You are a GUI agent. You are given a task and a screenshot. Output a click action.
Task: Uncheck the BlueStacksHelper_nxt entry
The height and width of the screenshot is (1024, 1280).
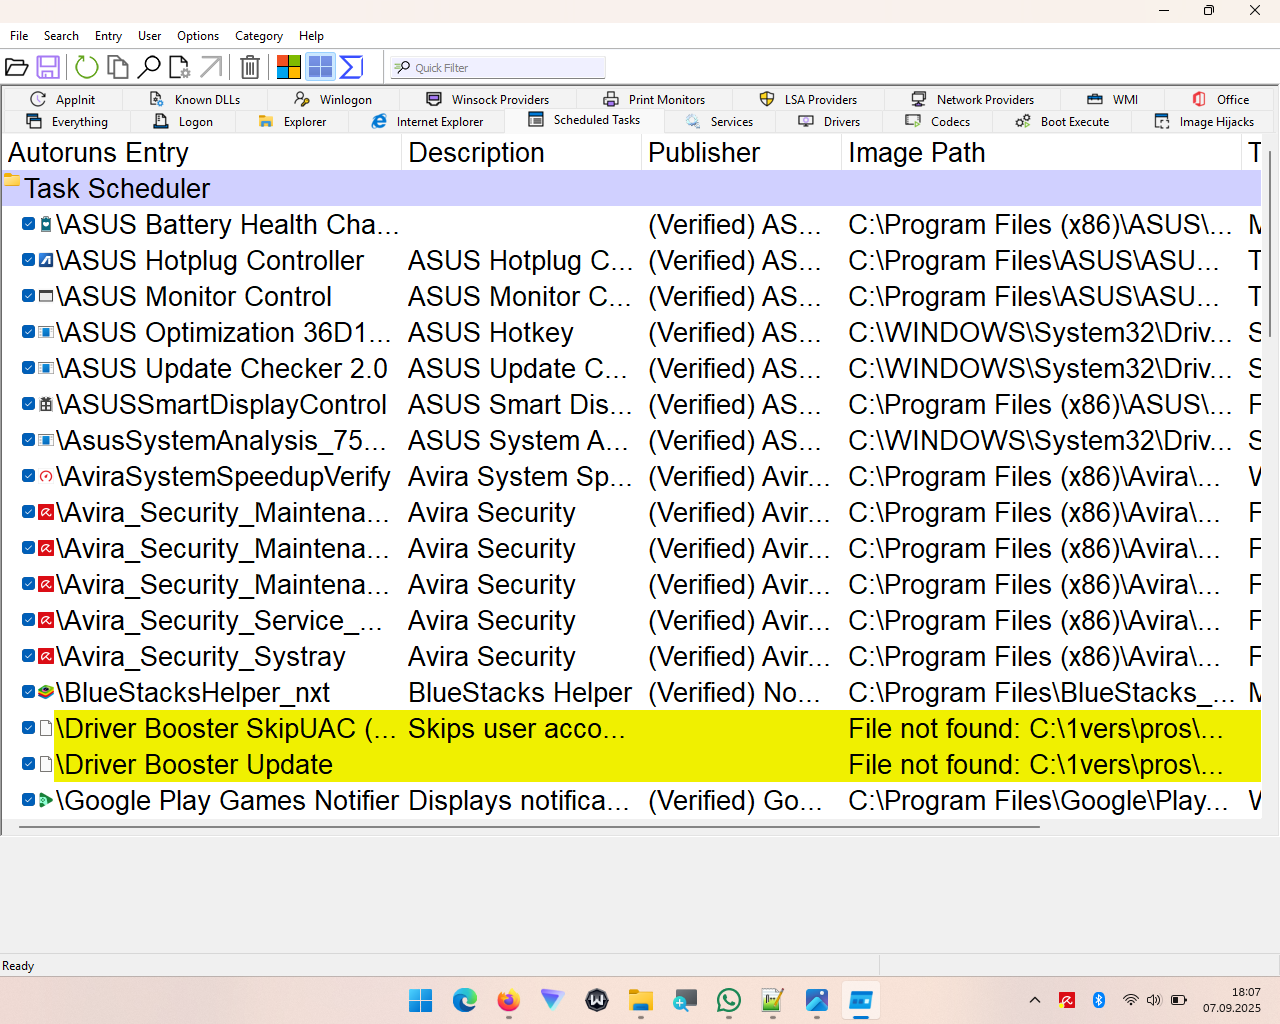pyautogui.click(x=29, y=692)
